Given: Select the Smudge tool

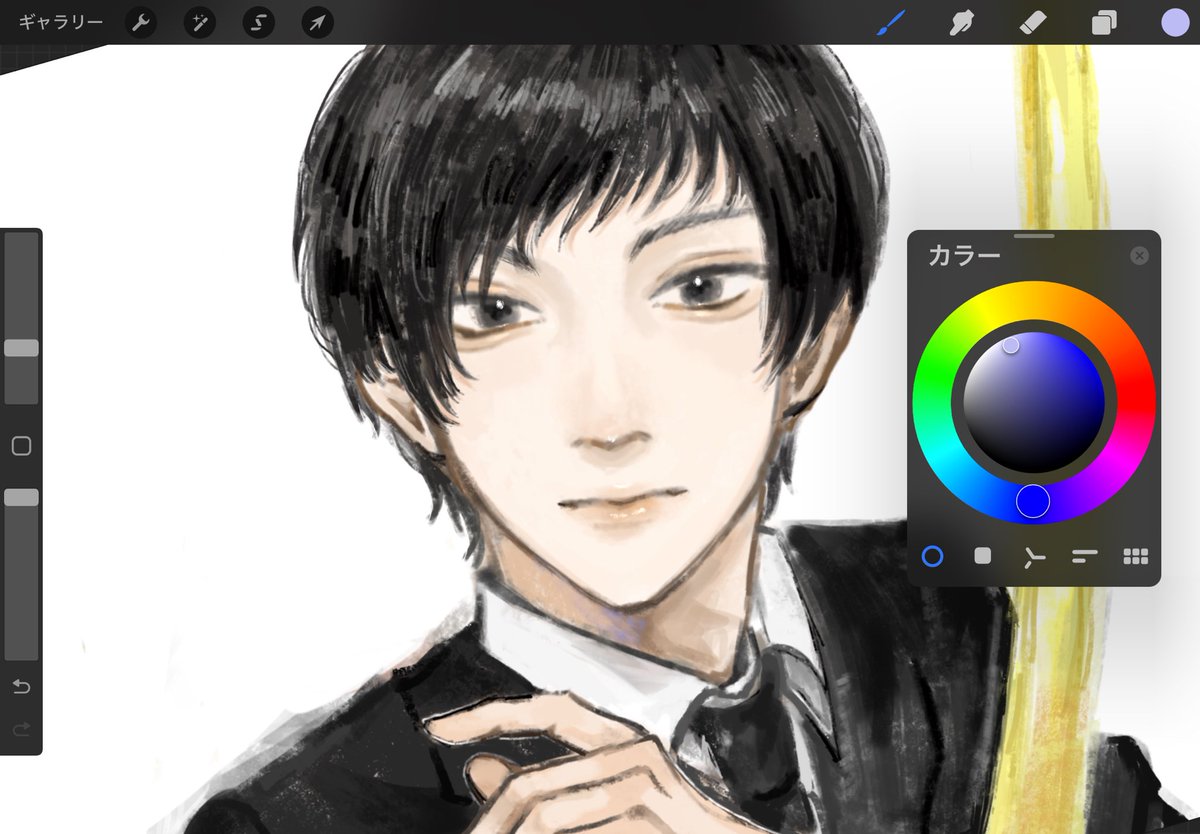Looking at the screenshot, I should pos(961,22).
